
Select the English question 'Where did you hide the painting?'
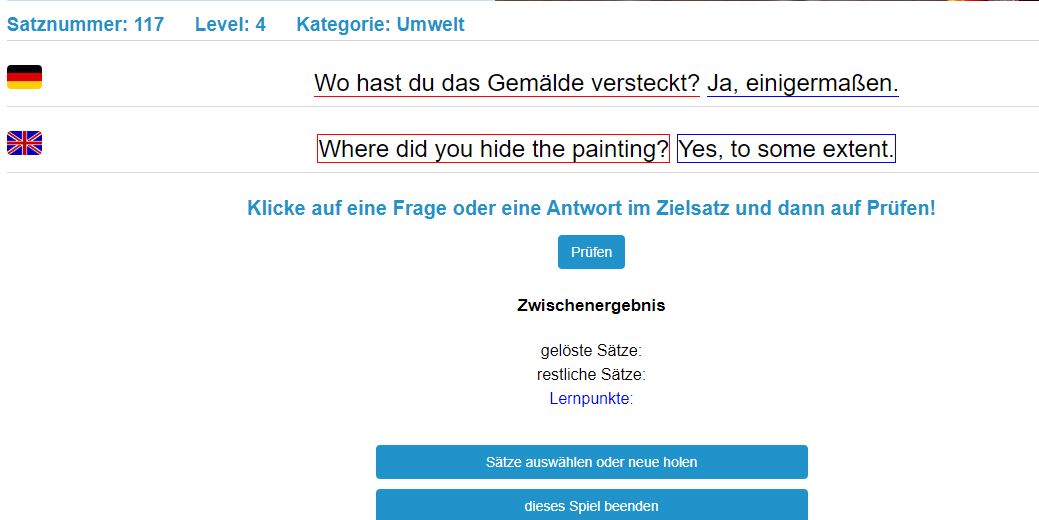pos(493,149)
